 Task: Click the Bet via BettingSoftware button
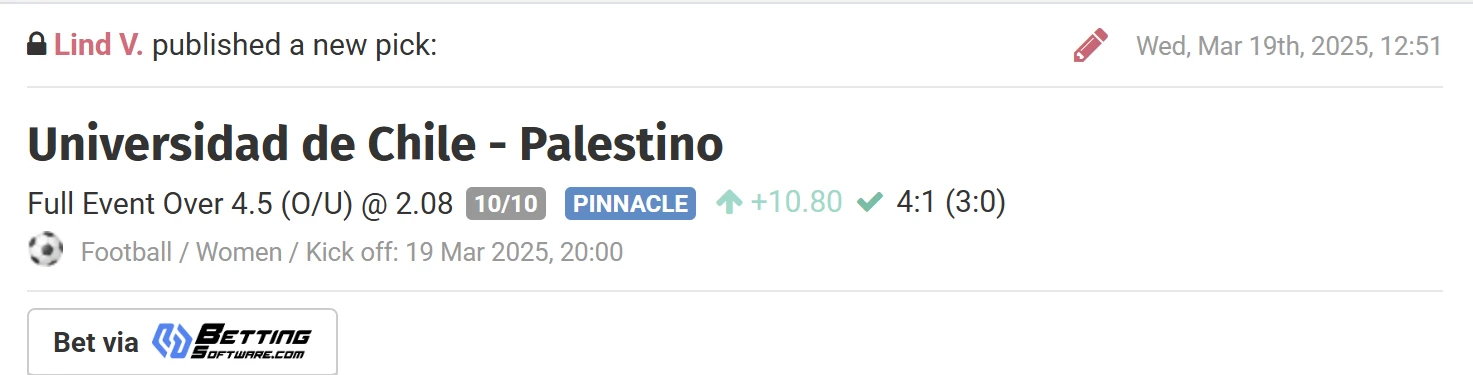point(182,342)
